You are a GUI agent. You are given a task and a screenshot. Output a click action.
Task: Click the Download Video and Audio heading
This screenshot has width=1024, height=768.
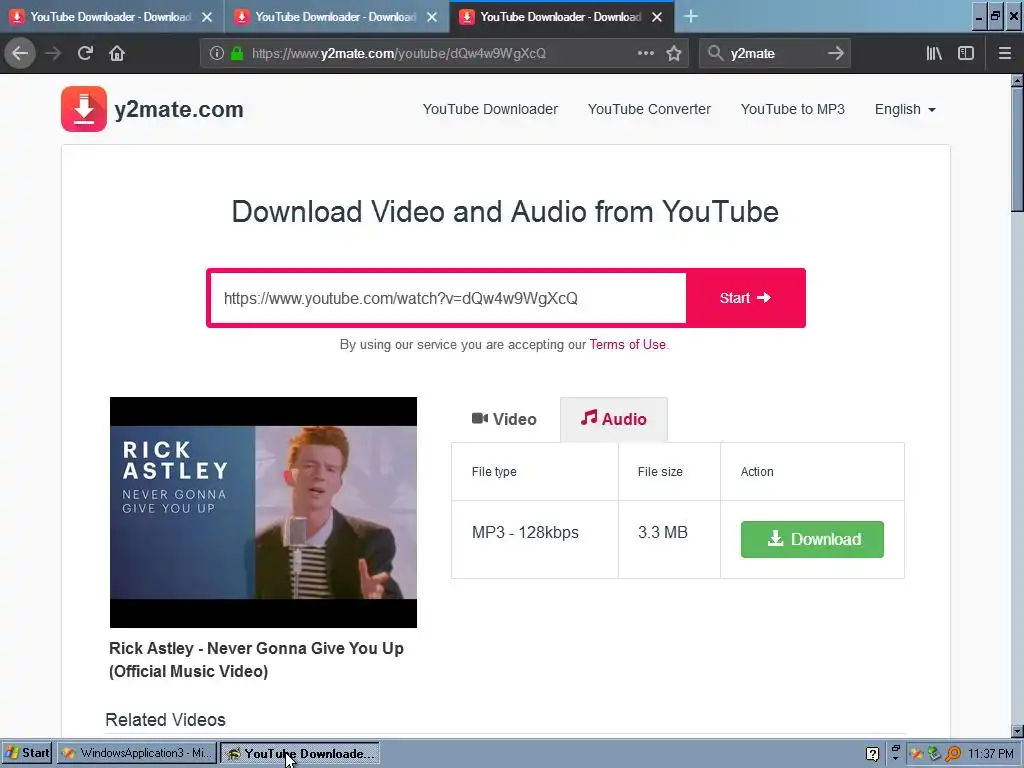click(x=505, y=212)
